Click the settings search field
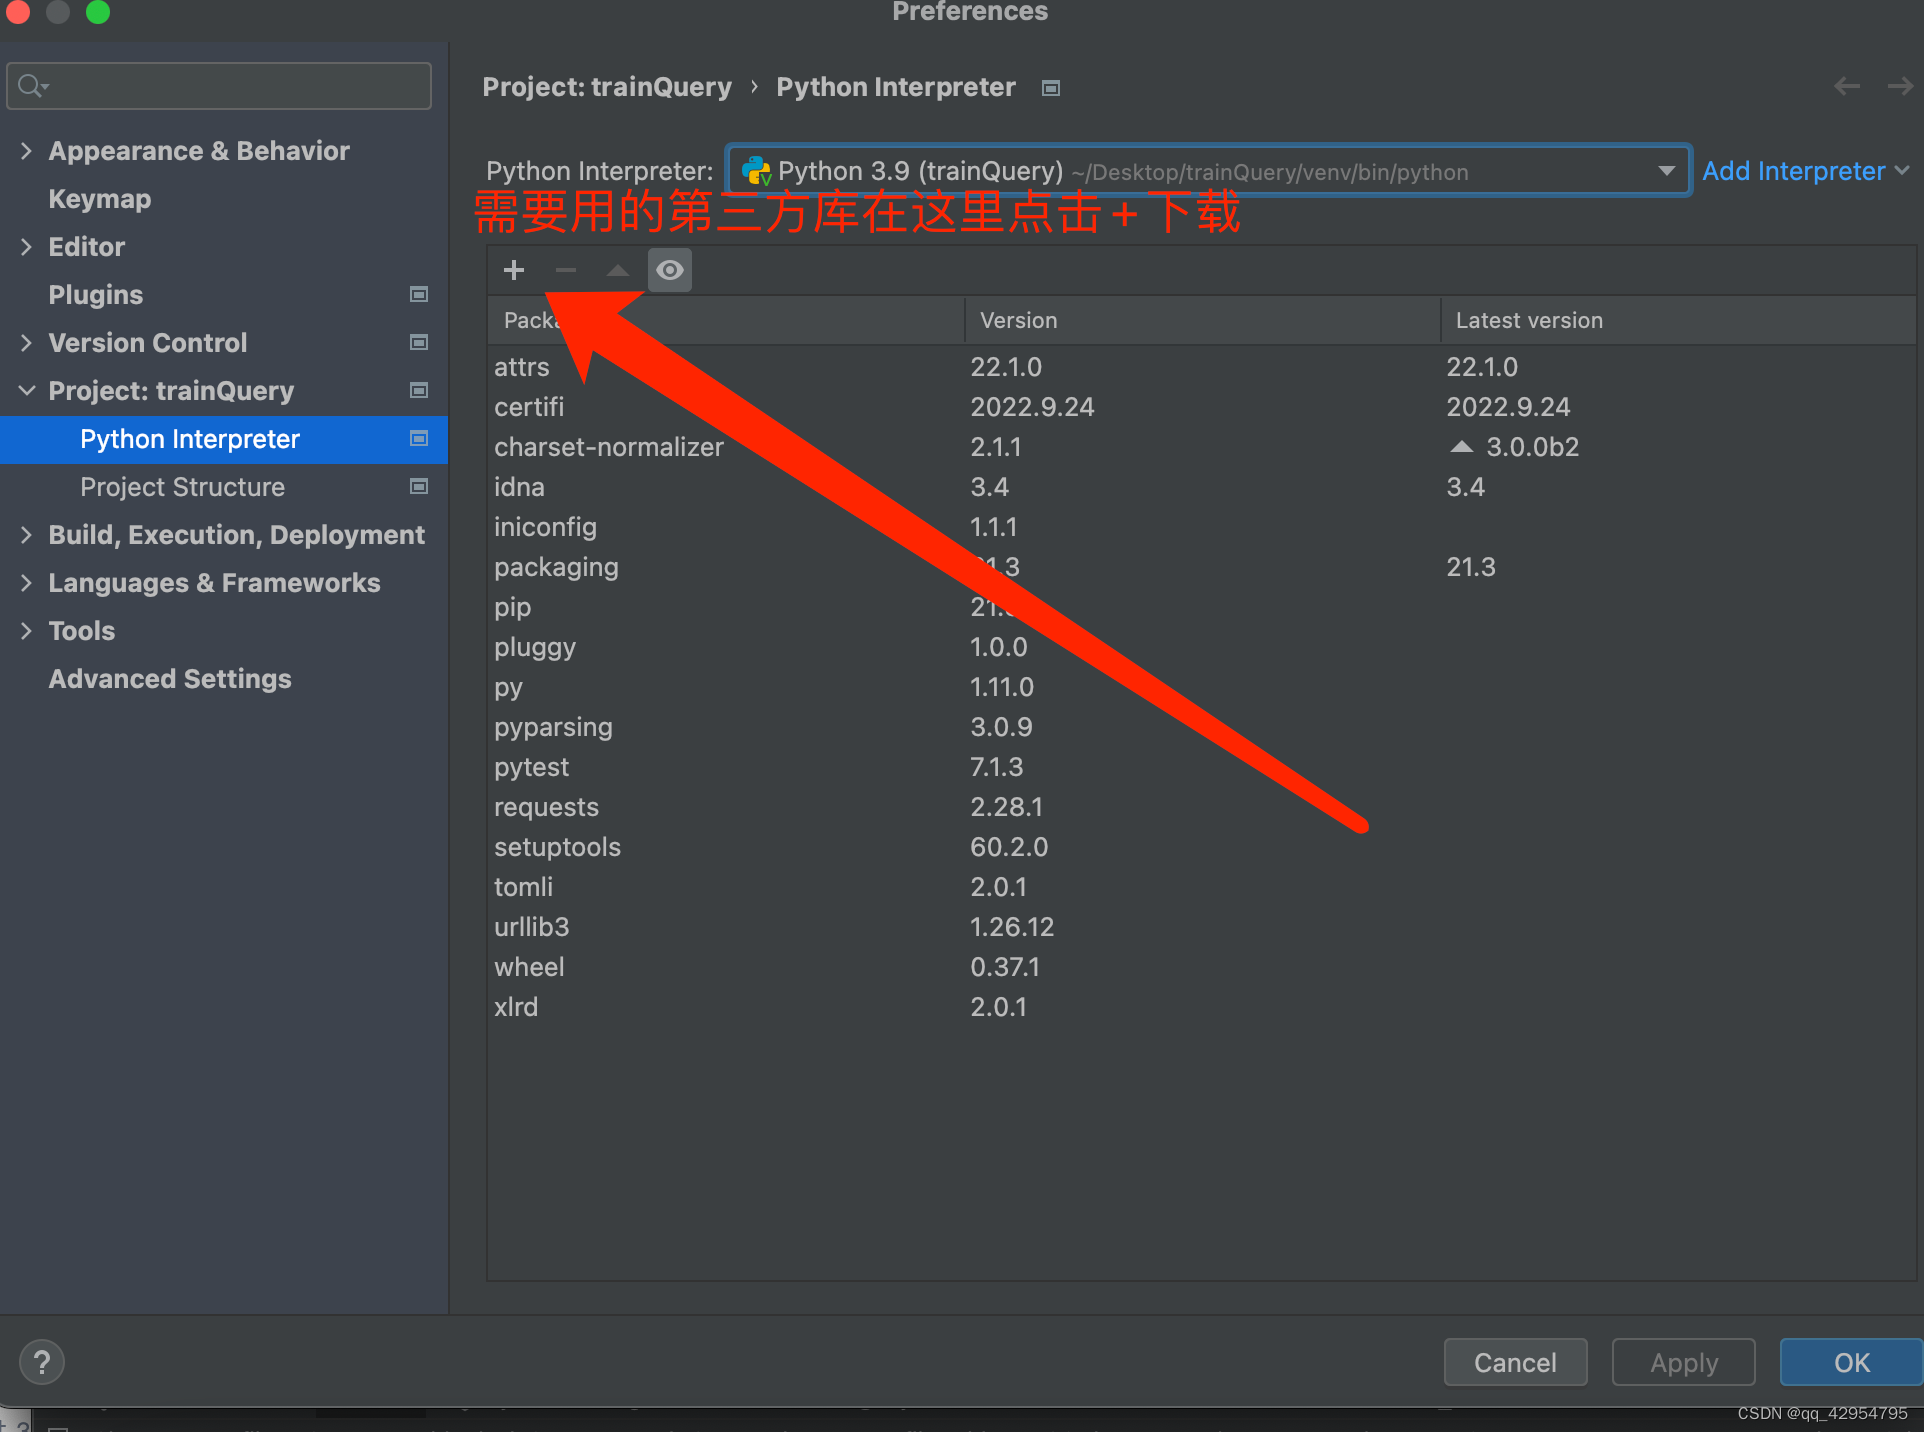Viewport: 1924px width, 1432px height. click(x=219, y=86)
